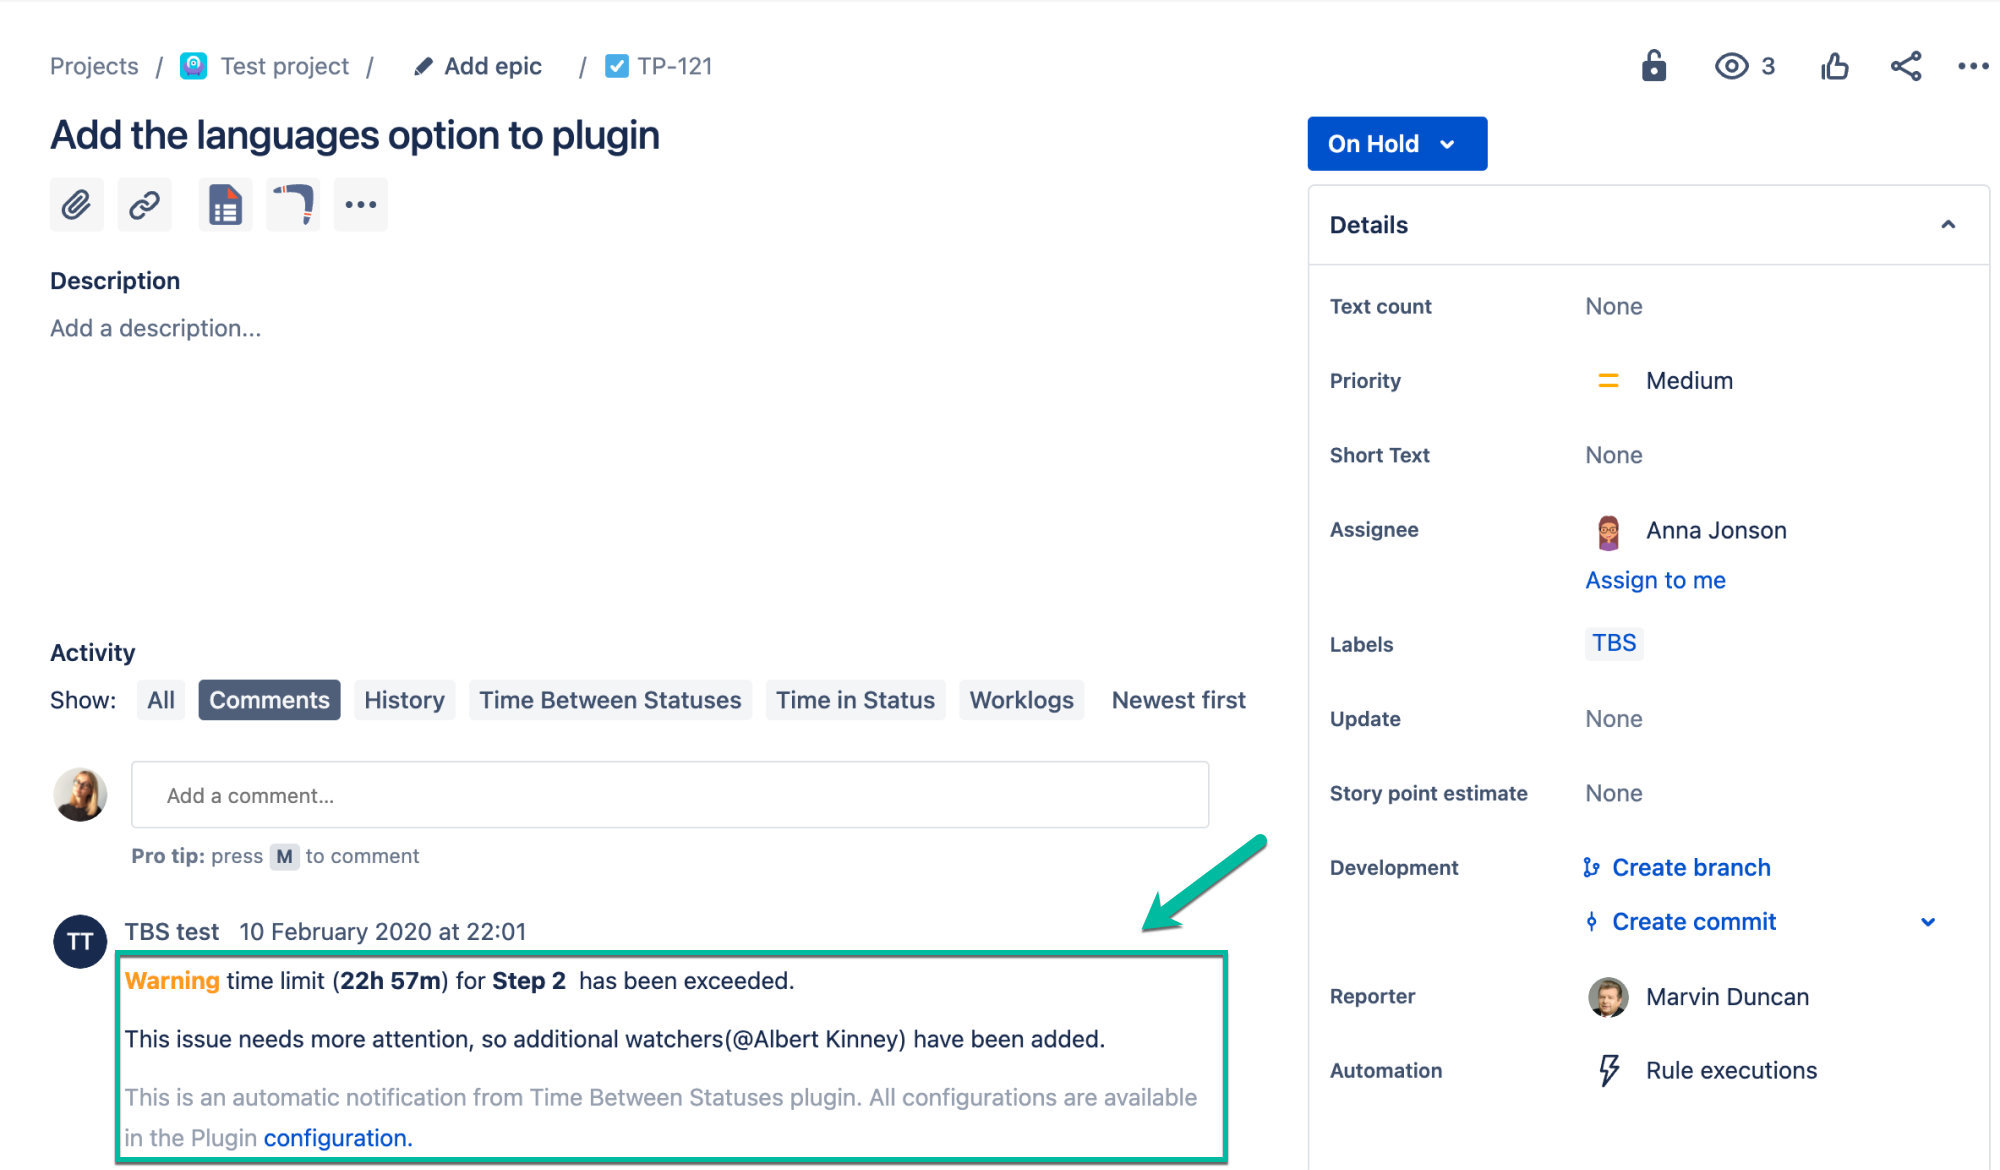Open issue restrictions via the lock icon
This screenshot has width=2000, height=1170.
point(1653,66)
